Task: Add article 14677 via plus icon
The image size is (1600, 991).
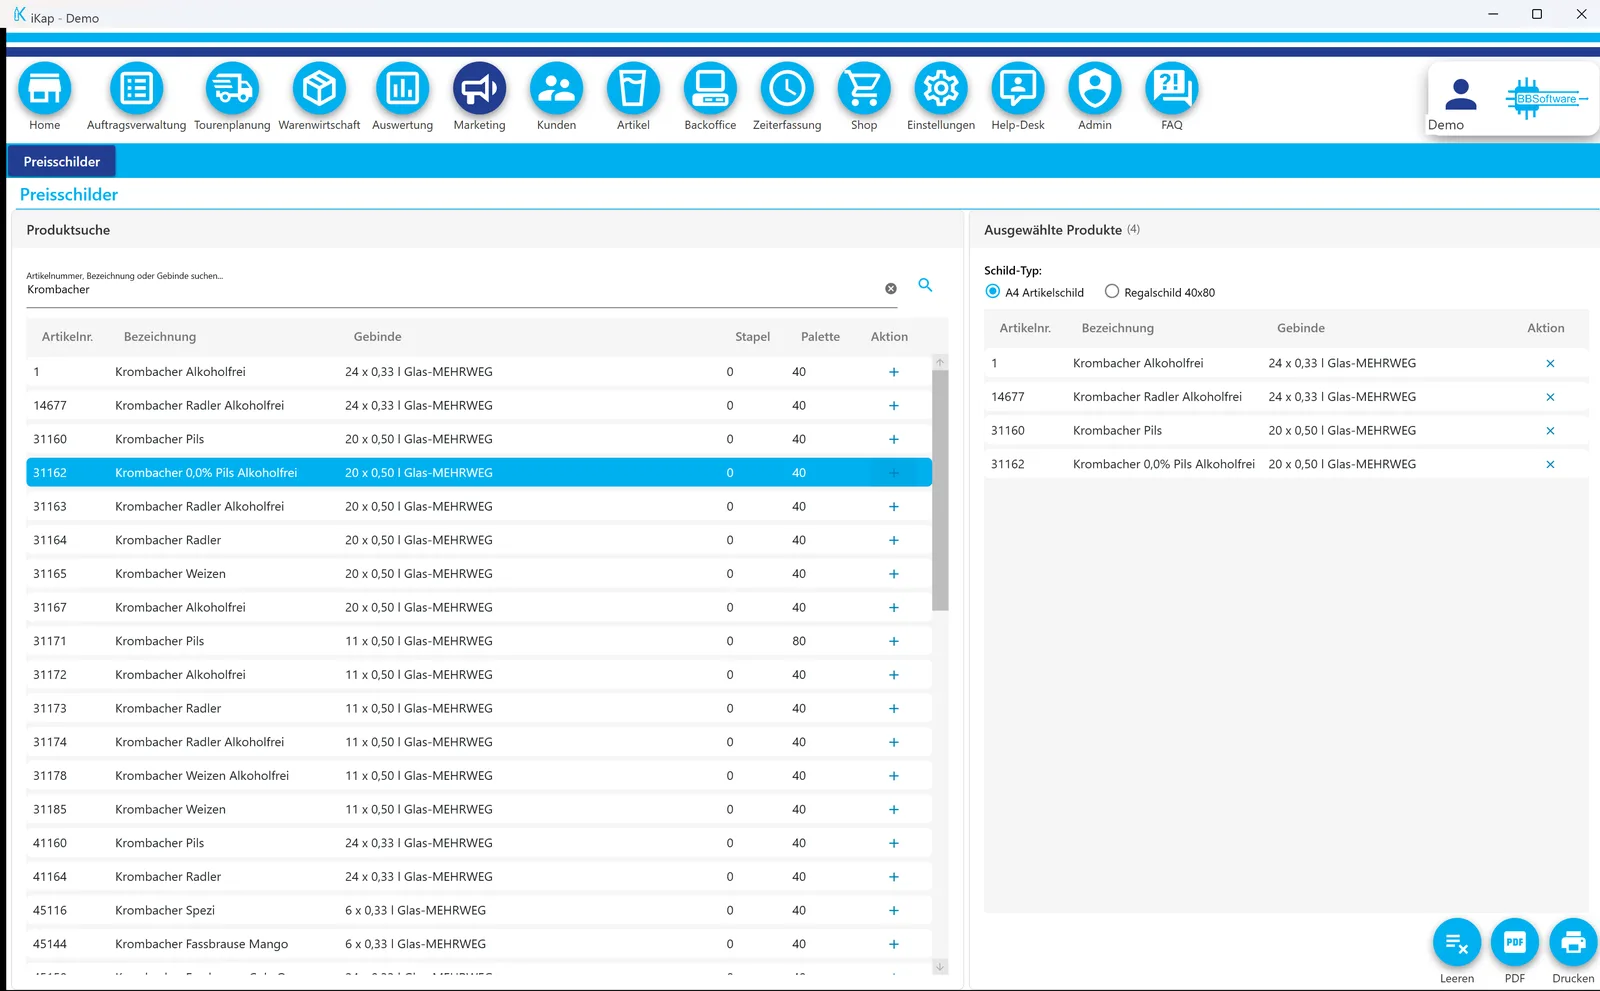Action: [x=894, y=406]
